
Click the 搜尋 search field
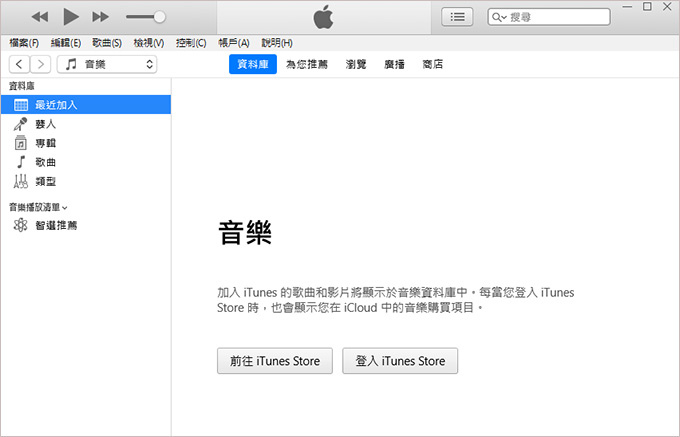[x=549, y=17]
